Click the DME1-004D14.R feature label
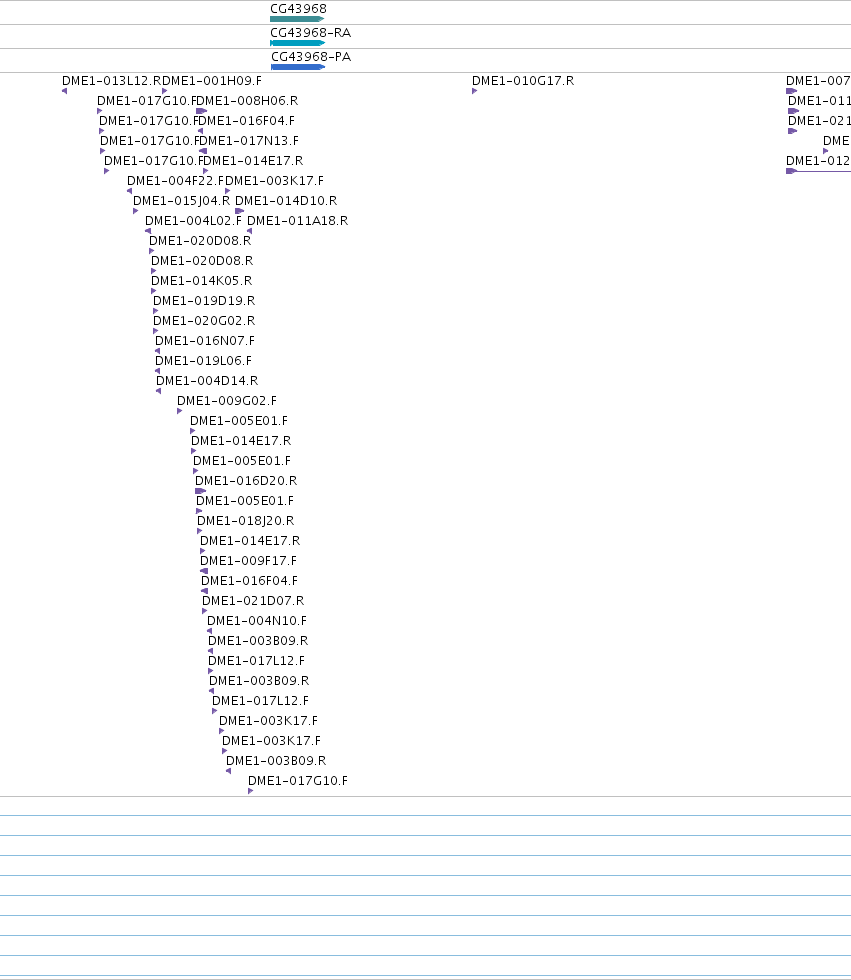Image resolution: width=851 pixels, height=980 pixels. click(x=207, y=381)
